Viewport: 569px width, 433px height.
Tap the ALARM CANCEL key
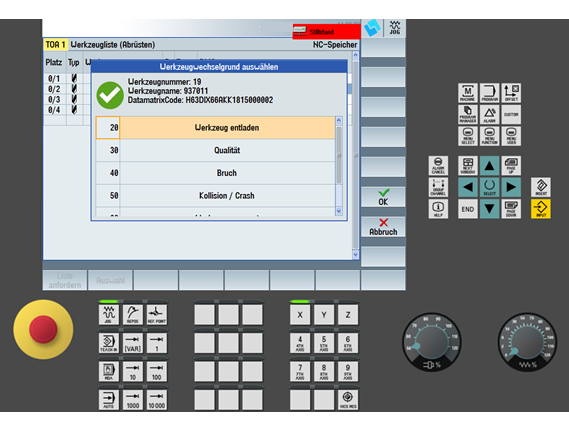click(x=438, y=166)
